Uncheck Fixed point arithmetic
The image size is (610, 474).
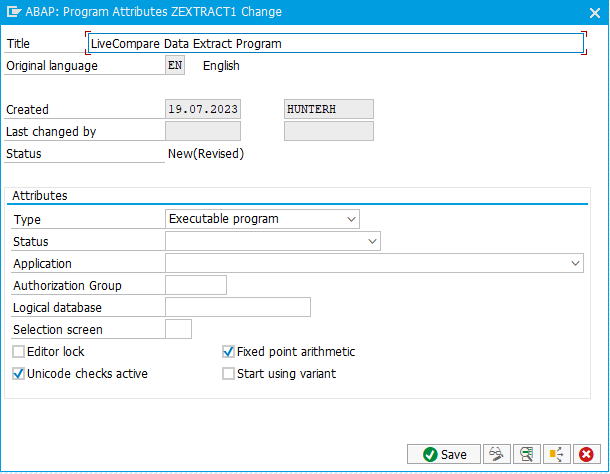(x=228, y=351)
